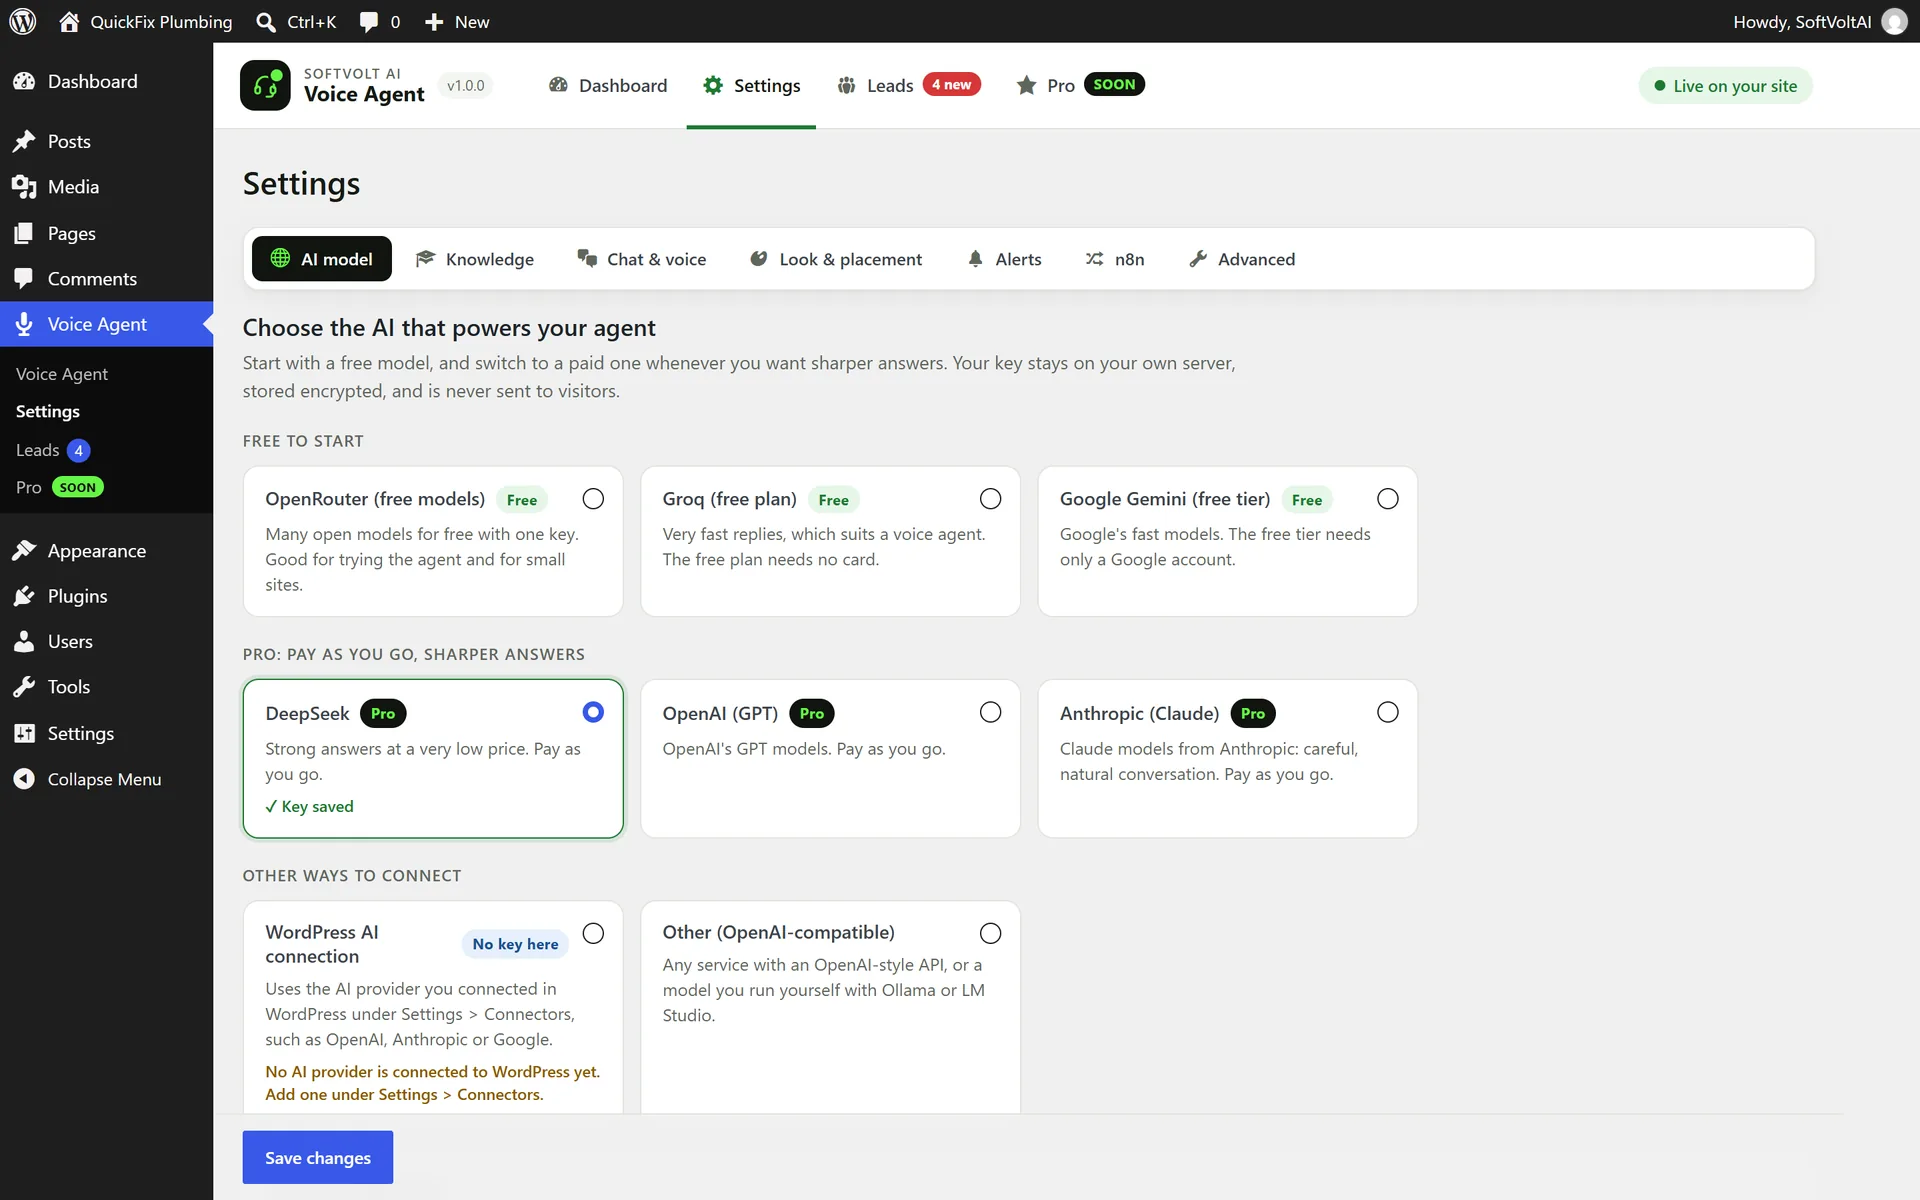Open Comments in the admin sidebar
The image size is (1920, 1200).
pyautogui.click(x=92, y=279)
